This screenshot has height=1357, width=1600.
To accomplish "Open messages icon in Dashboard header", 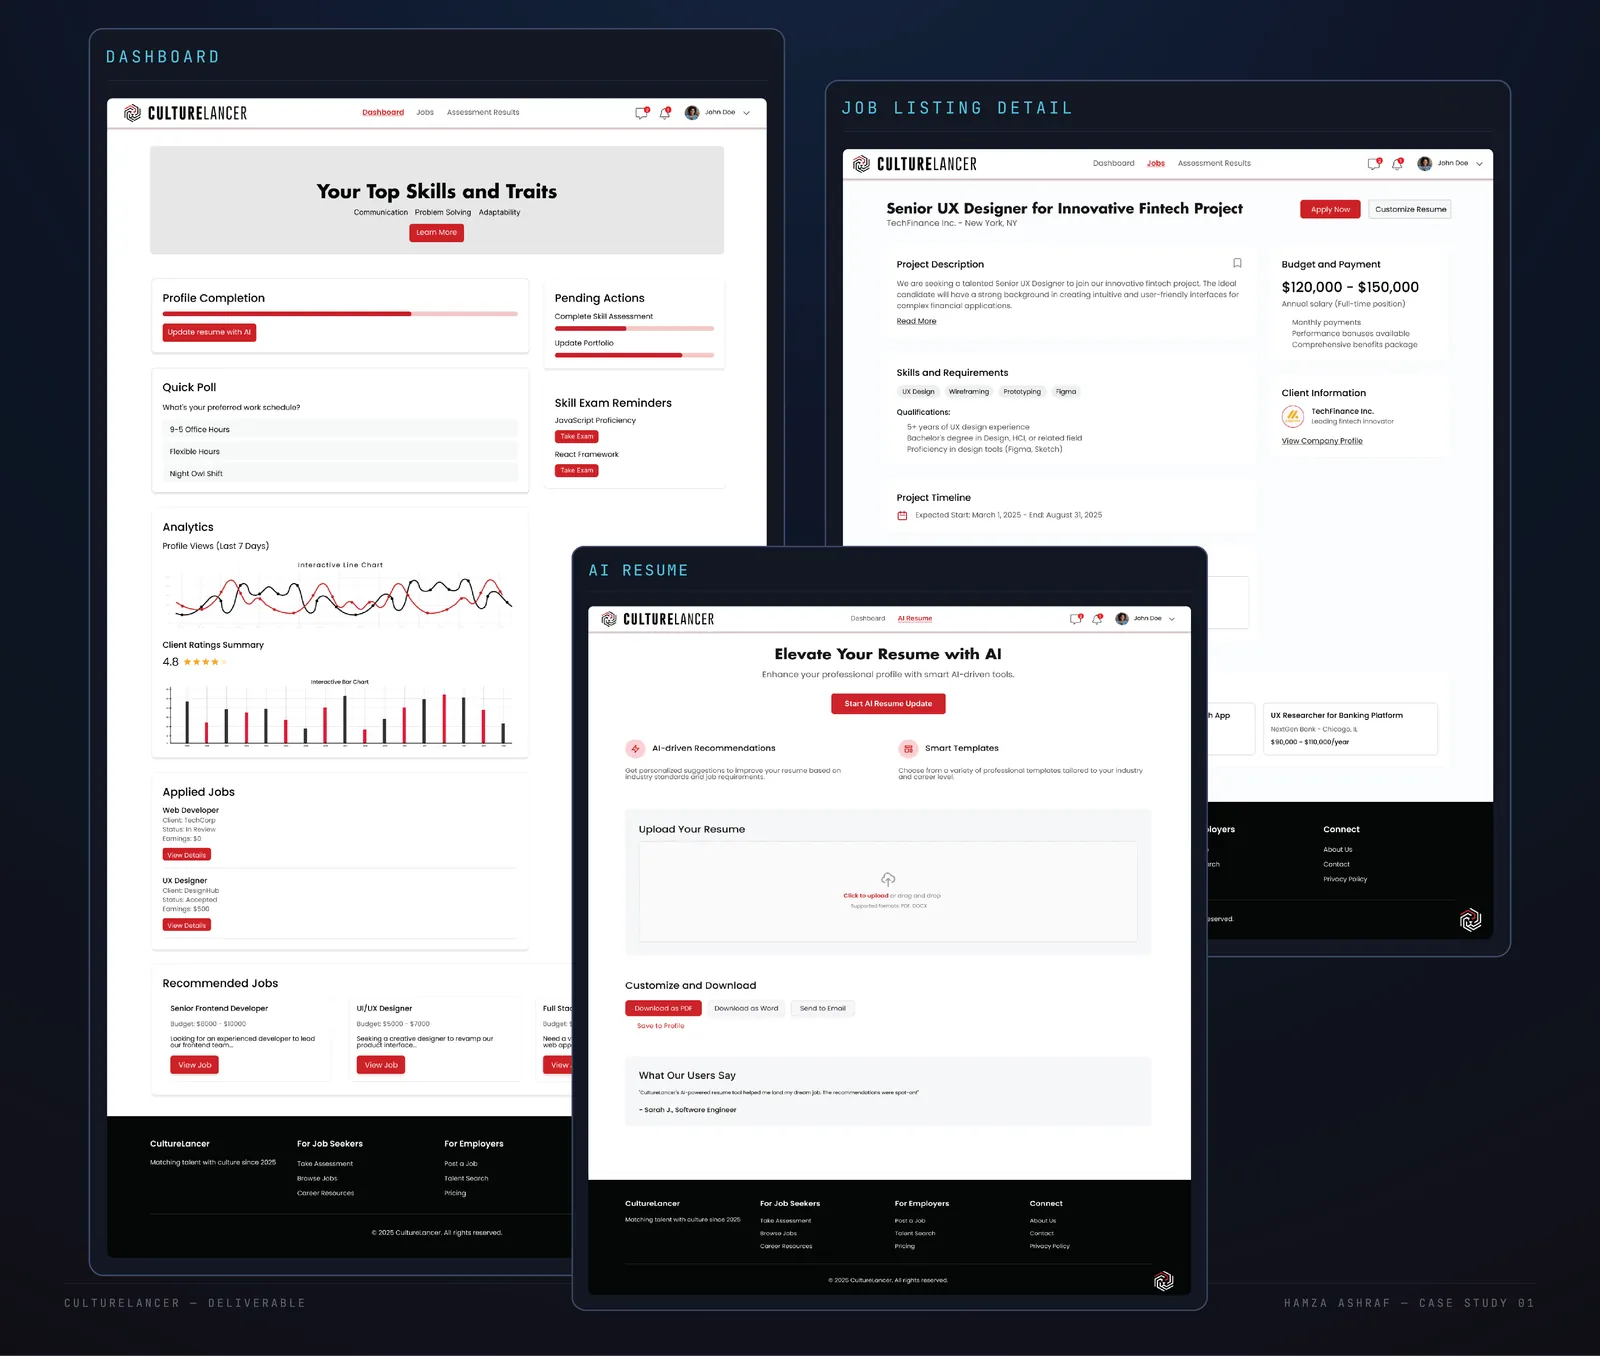I will click(x=641, y=113).
